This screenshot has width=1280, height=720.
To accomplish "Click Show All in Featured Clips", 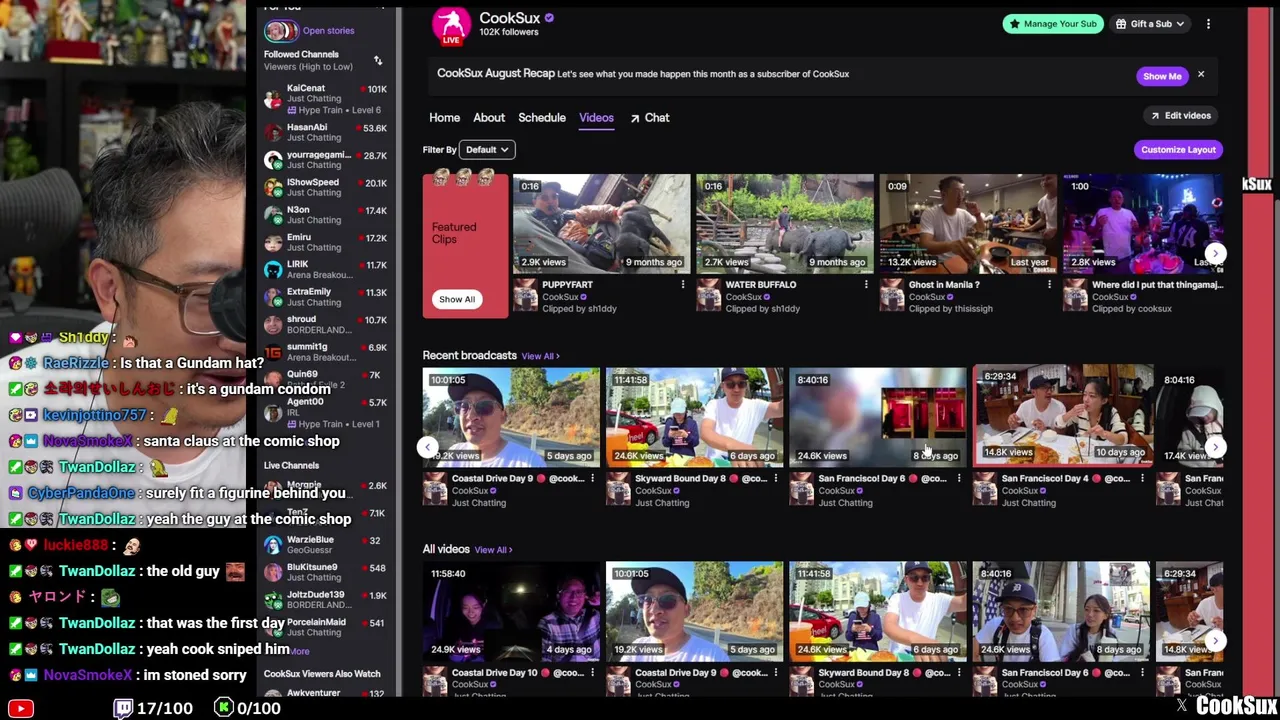I will point(457,299).
